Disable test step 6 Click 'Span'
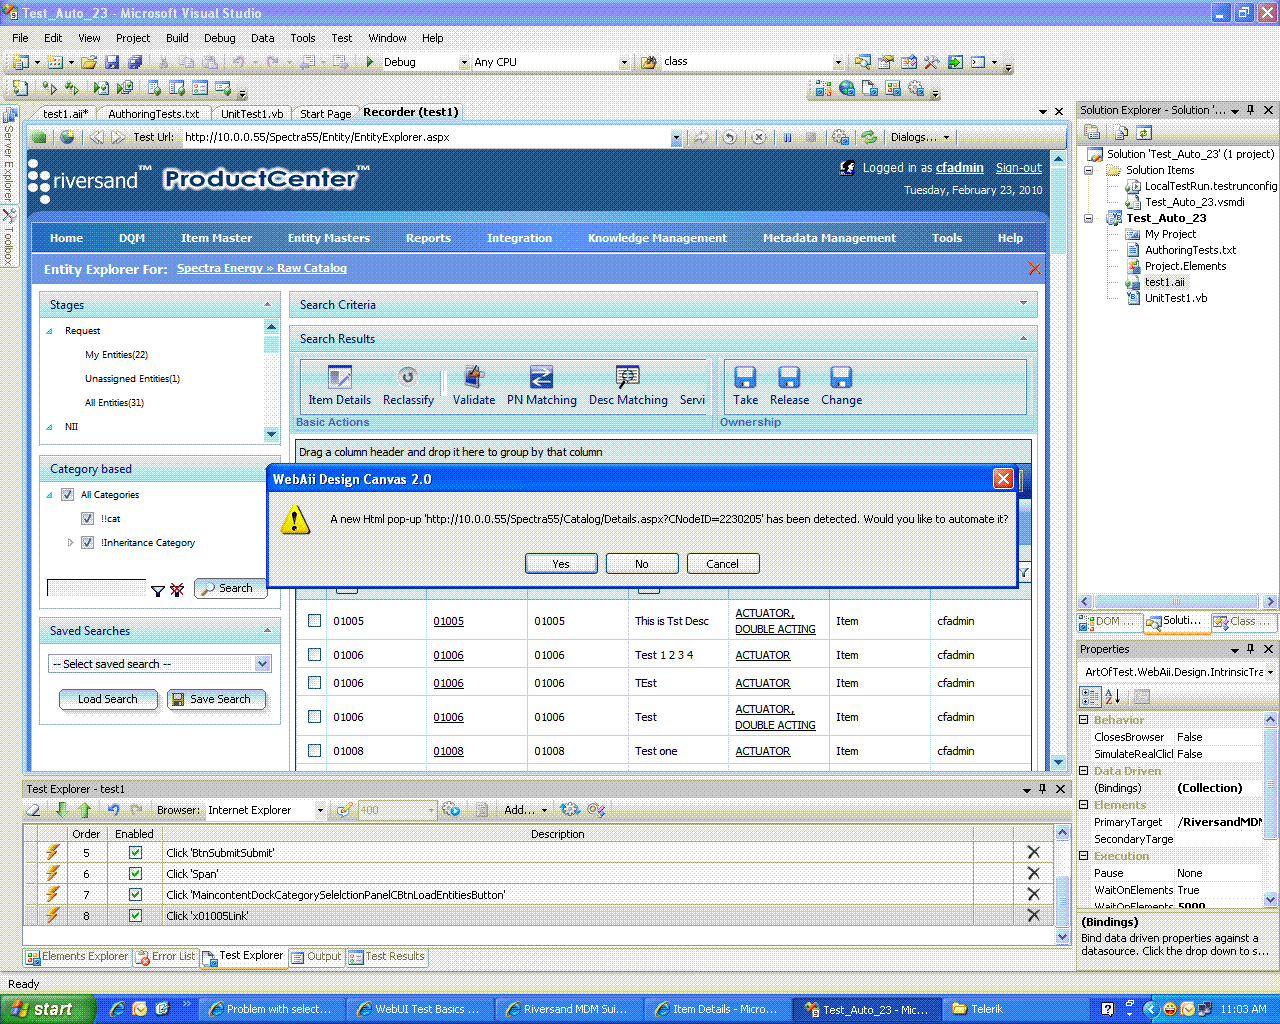The height and width of the screenshot is (1024, 1280). 135,873
